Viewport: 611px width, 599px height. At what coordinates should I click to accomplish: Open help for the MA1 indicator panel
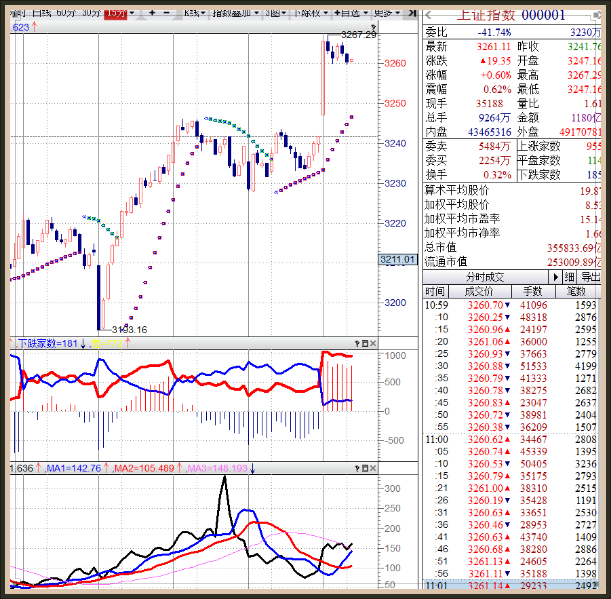[357, 468]
